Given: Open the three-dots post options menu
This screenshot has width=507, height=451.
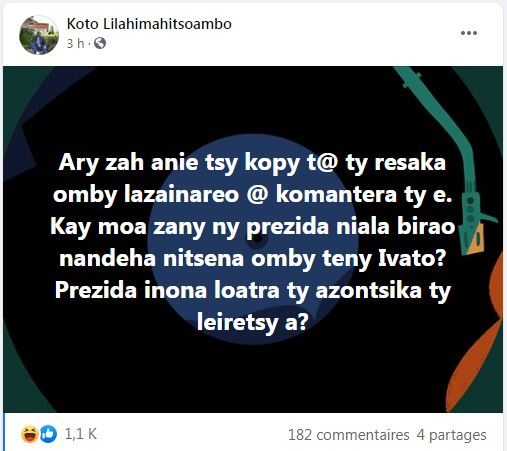Looking at the screenshot, I should (x=469, y=33).
